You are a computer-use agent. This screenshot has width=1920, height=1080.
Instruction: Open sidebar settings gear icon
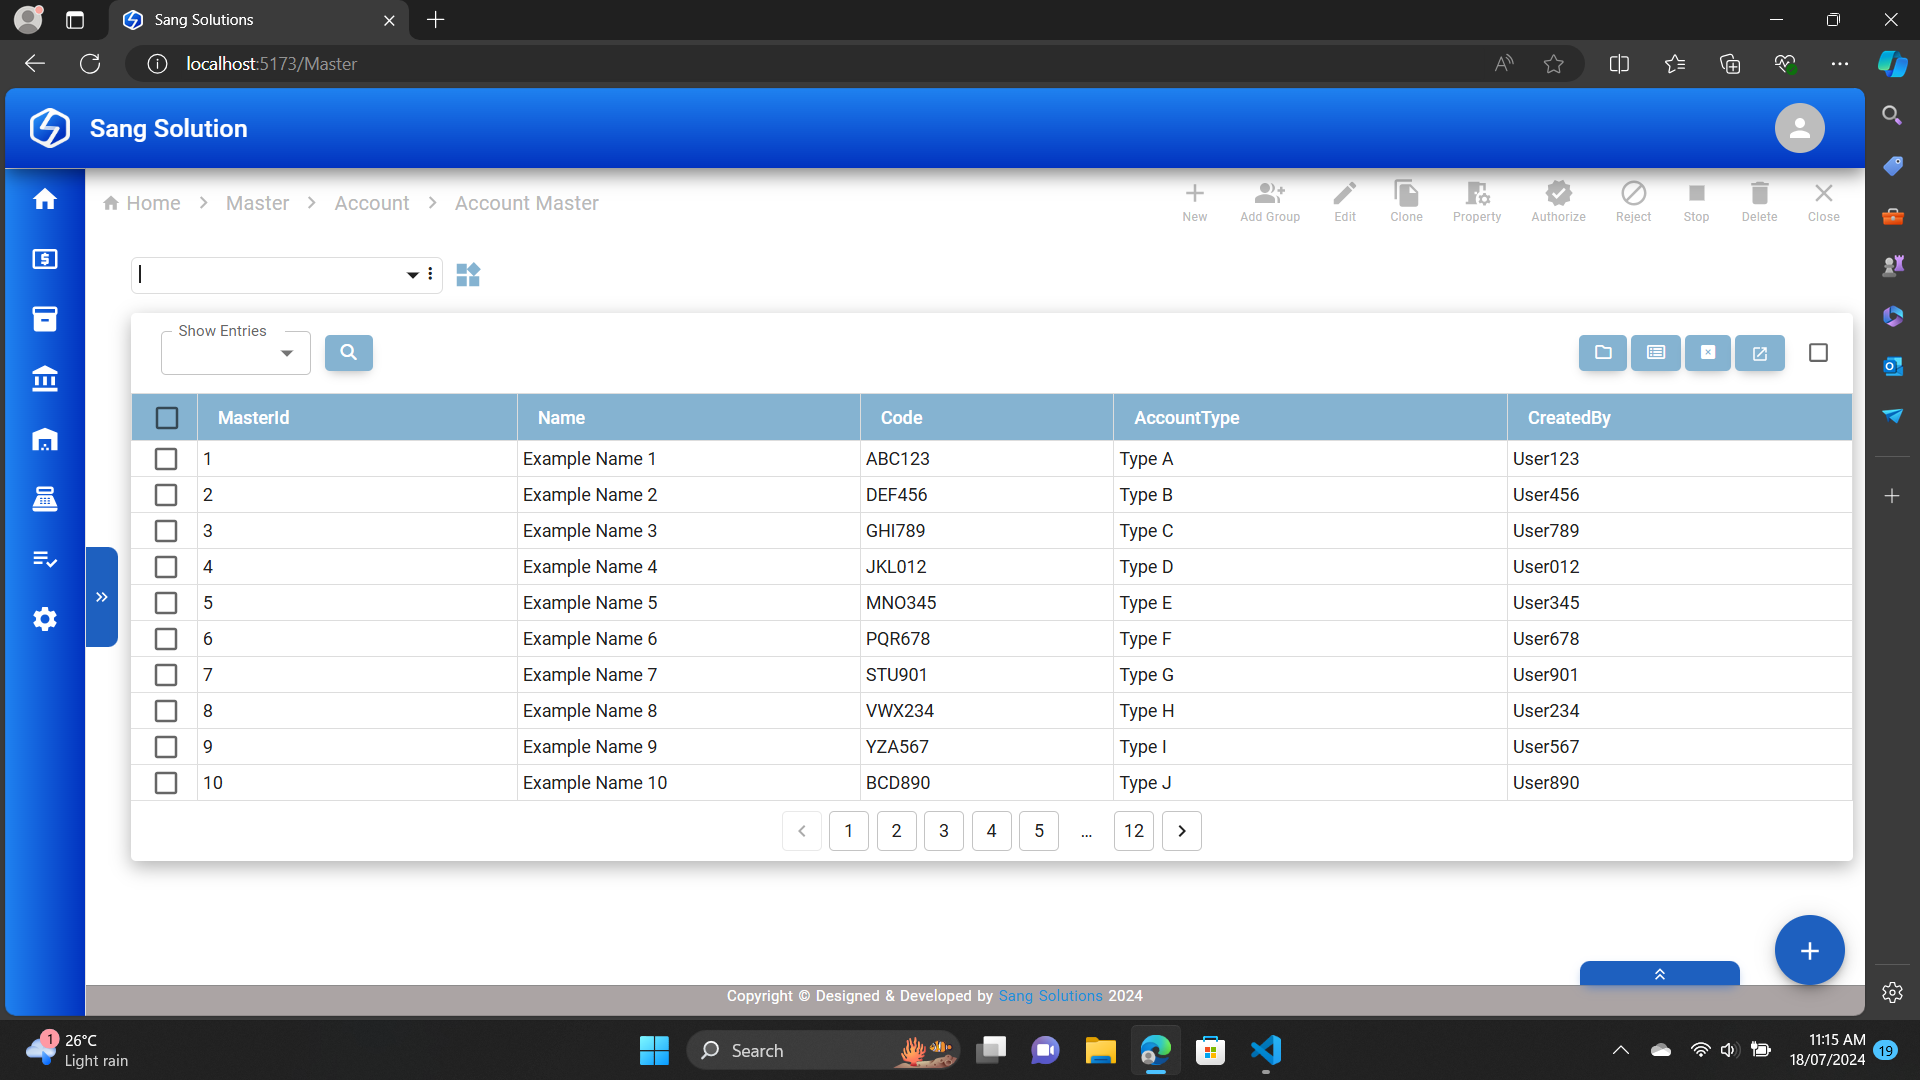coord(45,619)
